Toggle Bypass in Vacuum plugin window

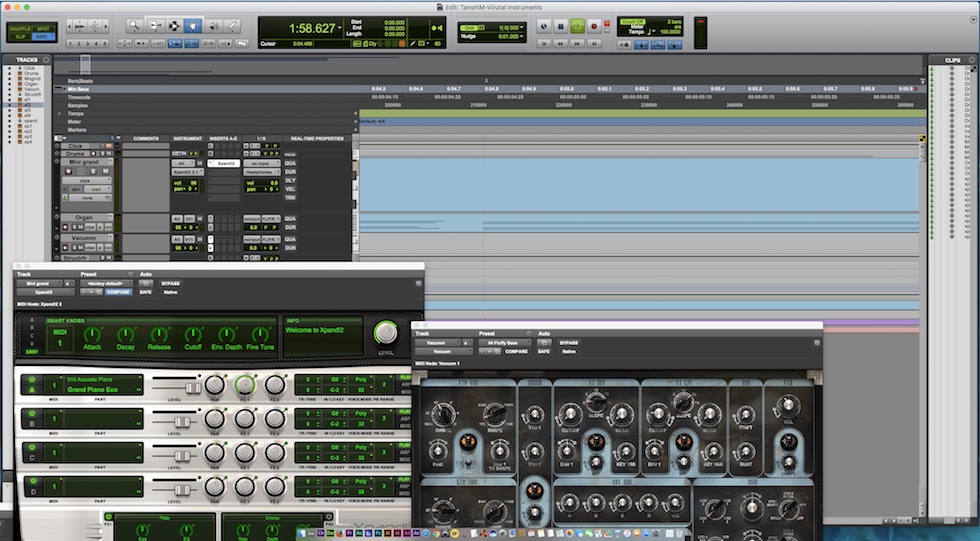(568, 343)
